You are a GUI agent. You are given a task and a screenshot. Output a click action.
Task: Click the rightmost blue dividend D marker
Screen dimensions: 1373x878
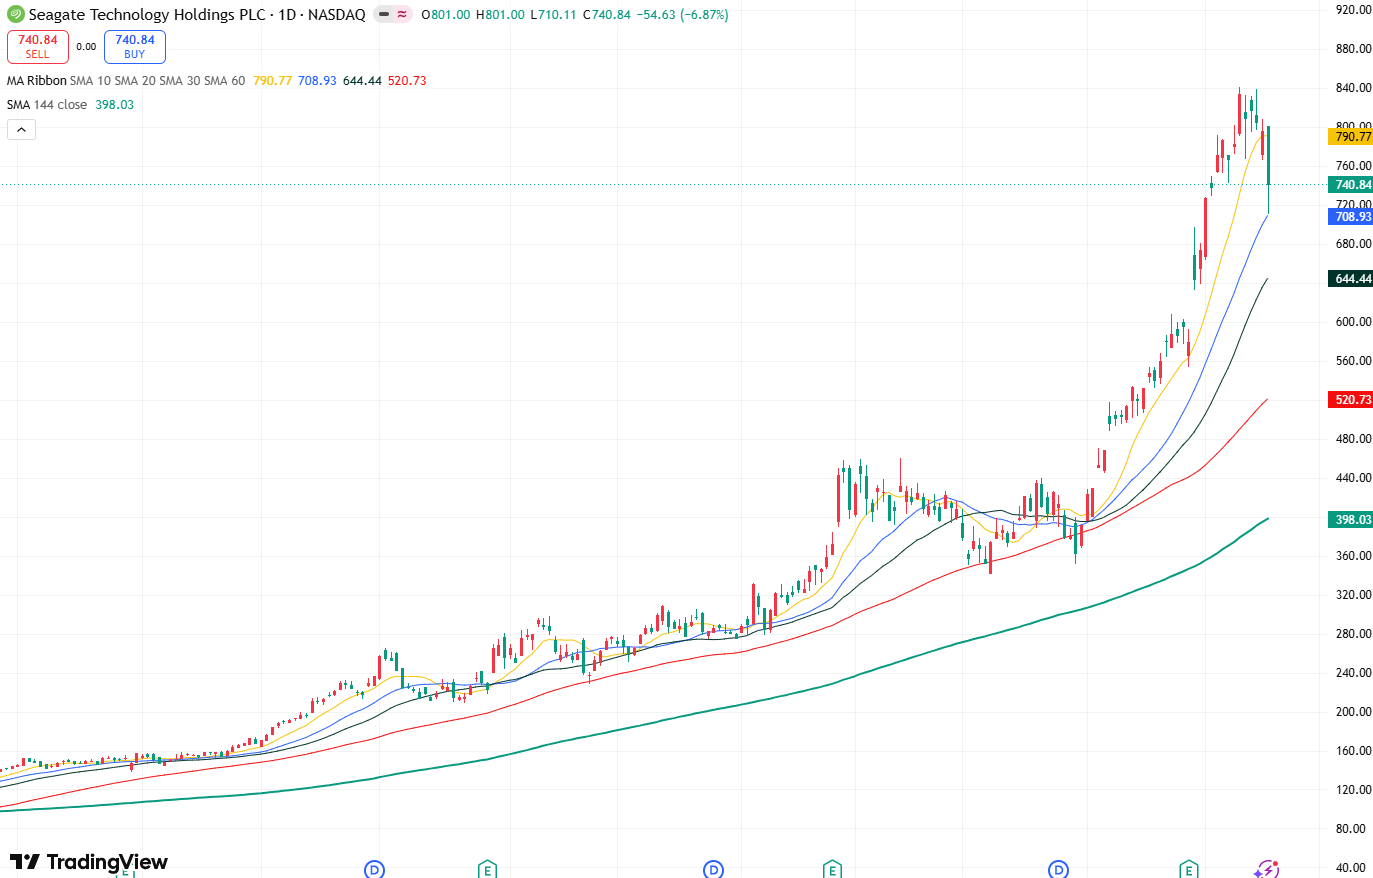pyautogui.click(x=1058, y=869)
